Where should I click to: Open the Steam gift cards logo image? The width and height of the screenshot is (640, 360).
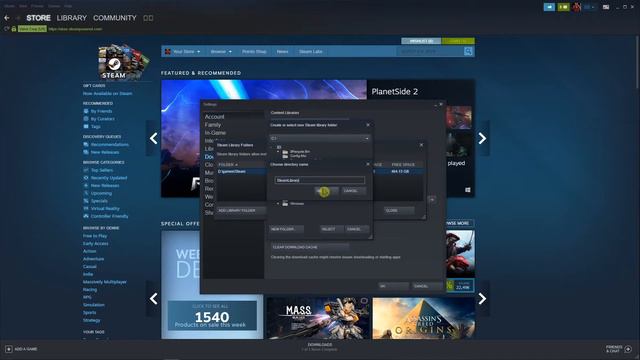[x=122, y=61]
